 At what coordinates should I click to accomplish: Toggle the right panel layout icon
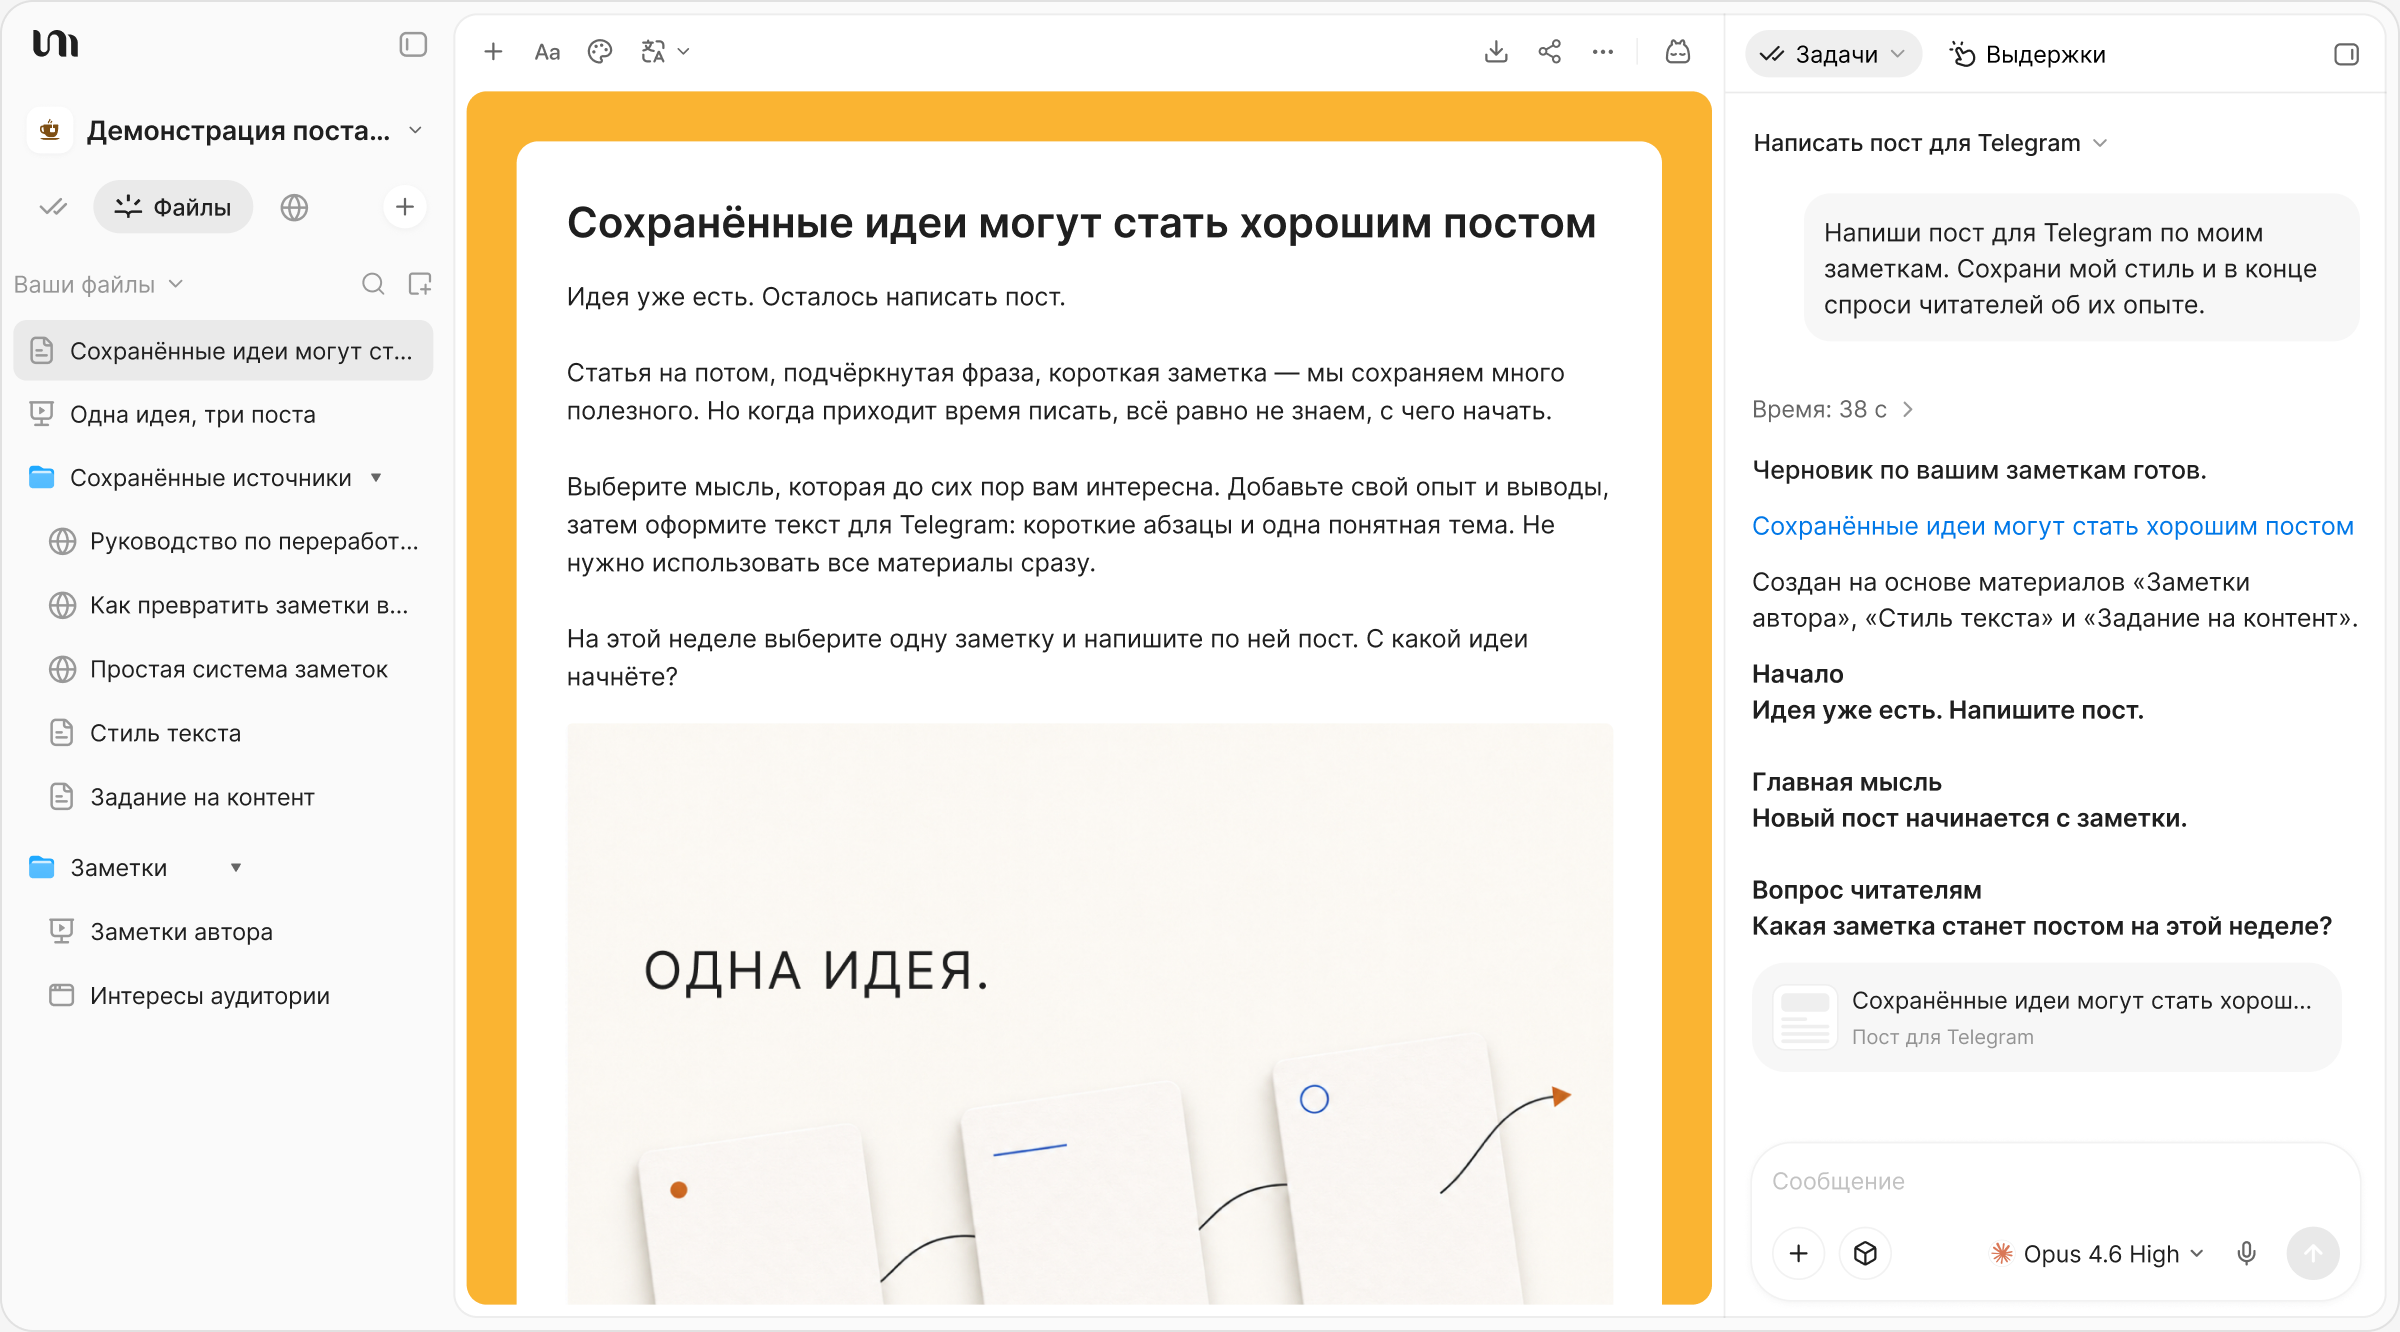2346,54
